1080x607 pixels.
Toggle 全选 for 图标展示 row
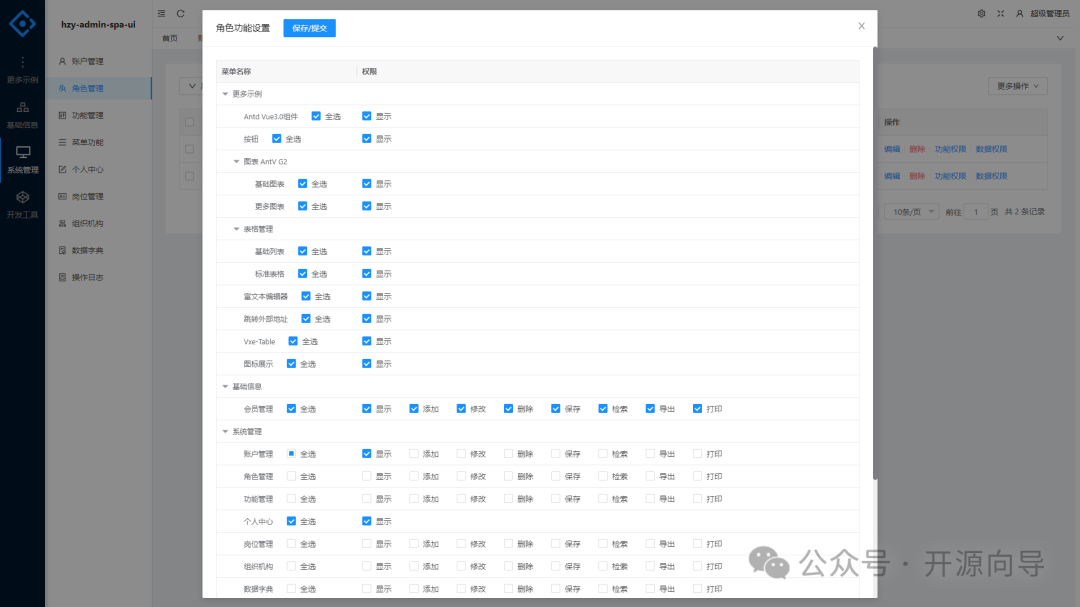pos(291,364)
